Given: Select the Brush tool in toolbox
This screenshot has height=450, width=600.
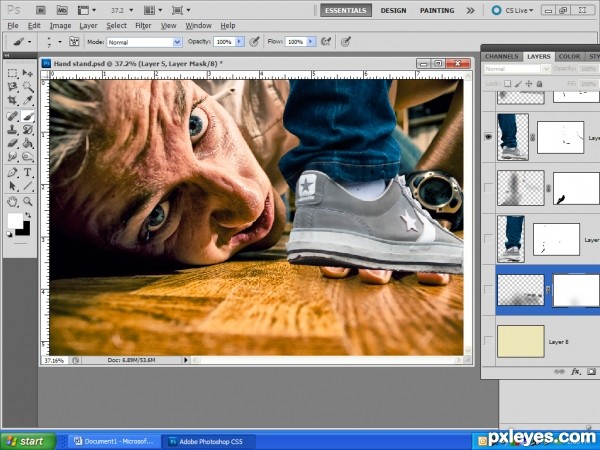Looking at the screenshot, I should coord(28,116).
